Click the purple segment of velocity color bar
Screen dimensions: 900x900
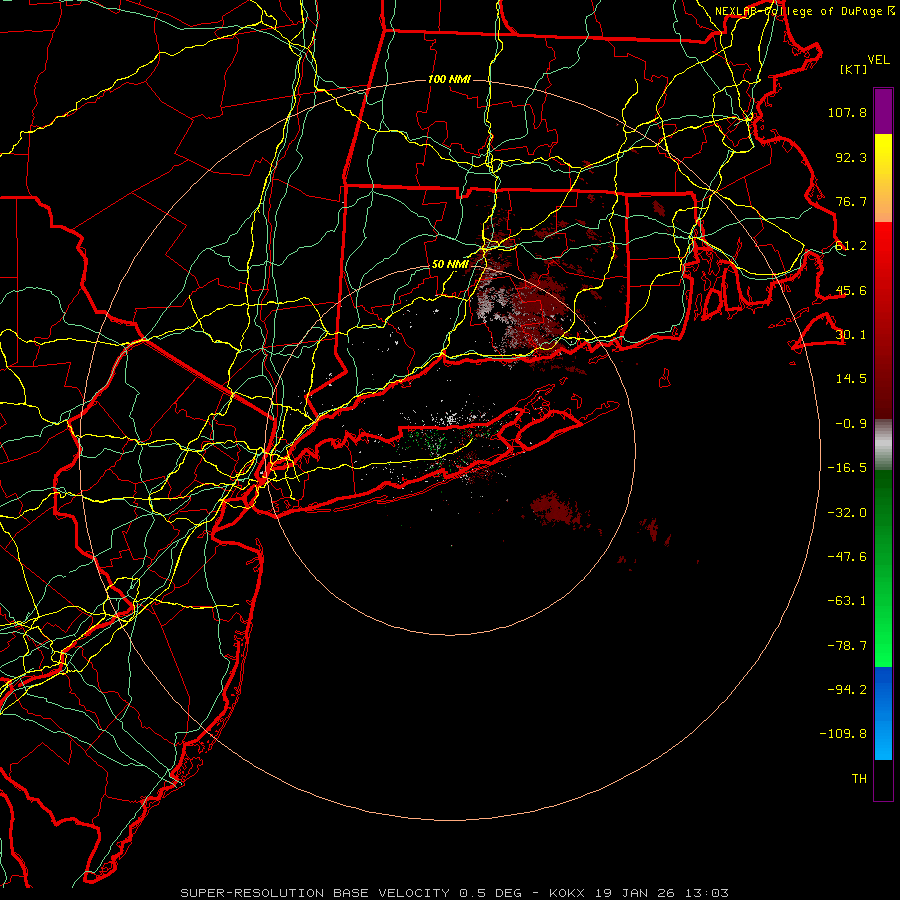(x=883, y=111)
